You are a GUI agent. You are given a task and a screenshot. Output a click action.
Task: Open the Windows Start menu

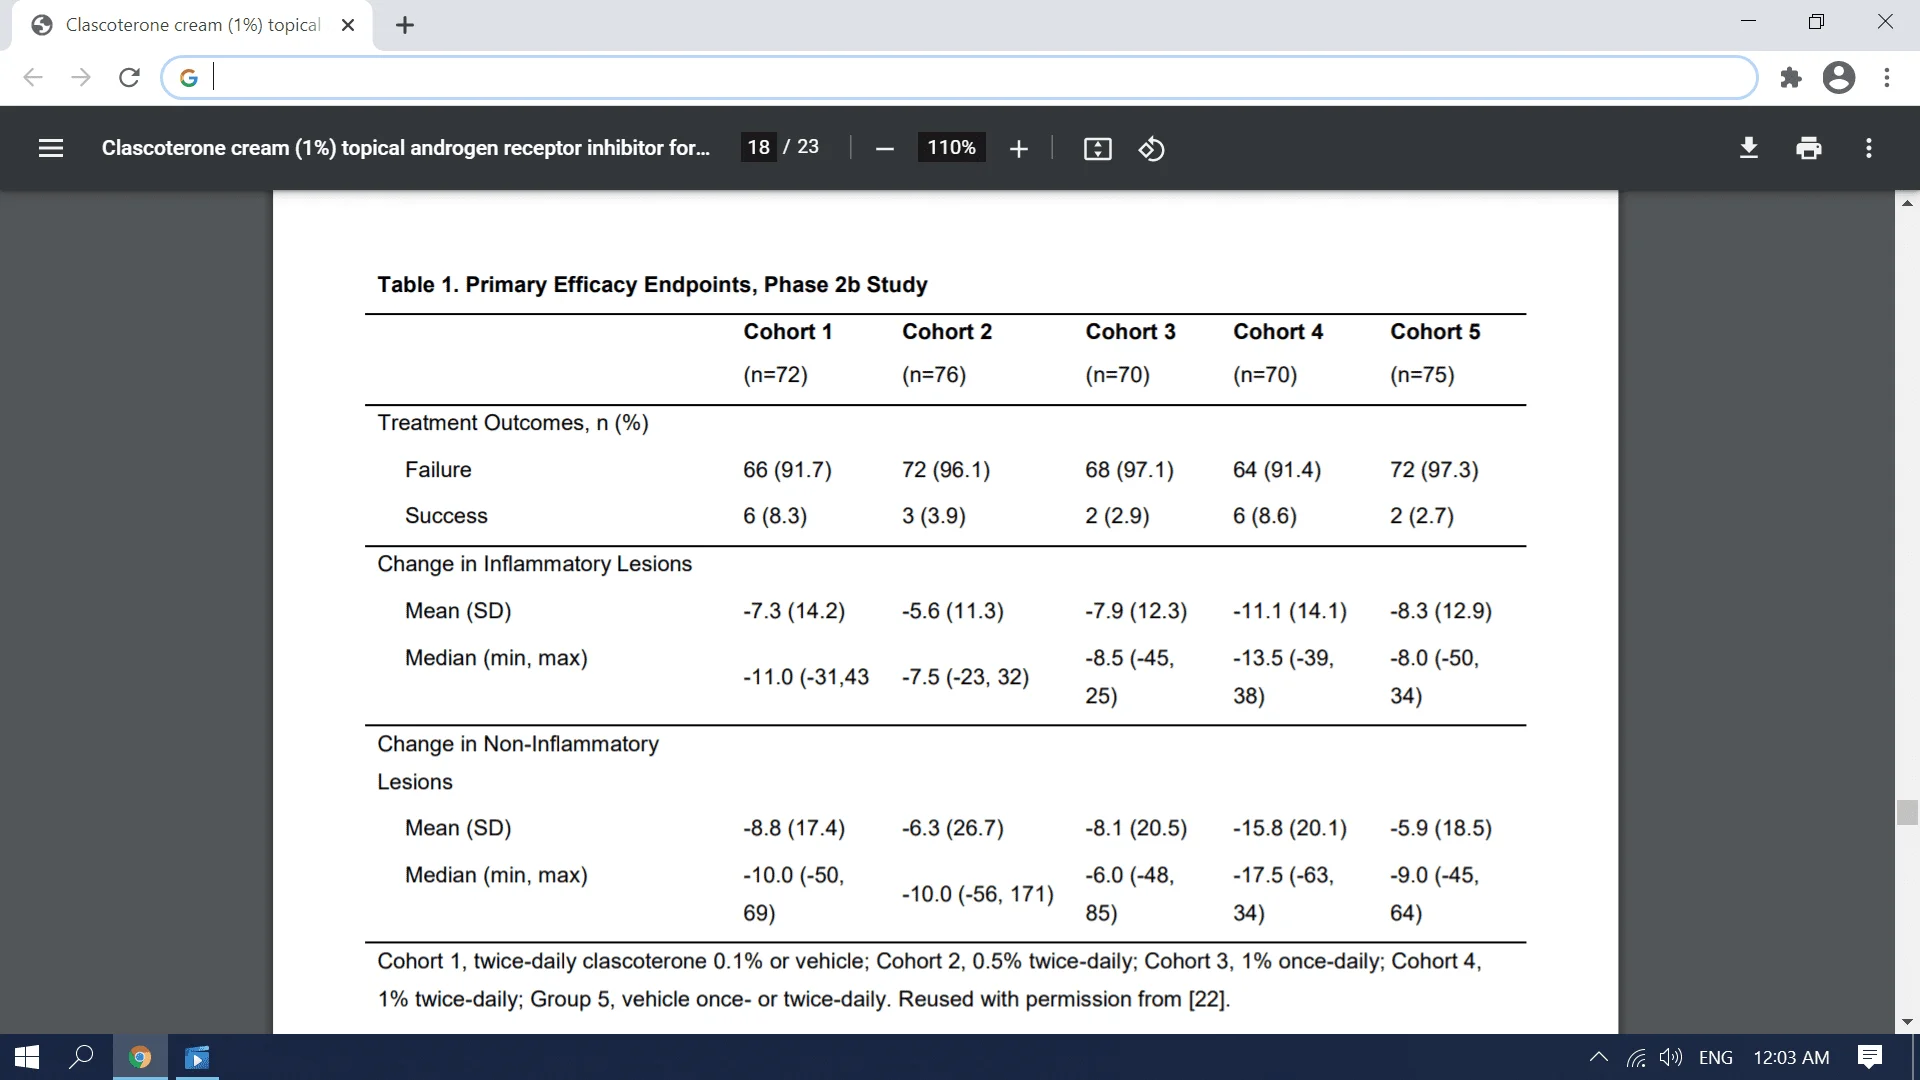tap(27, 1057)
